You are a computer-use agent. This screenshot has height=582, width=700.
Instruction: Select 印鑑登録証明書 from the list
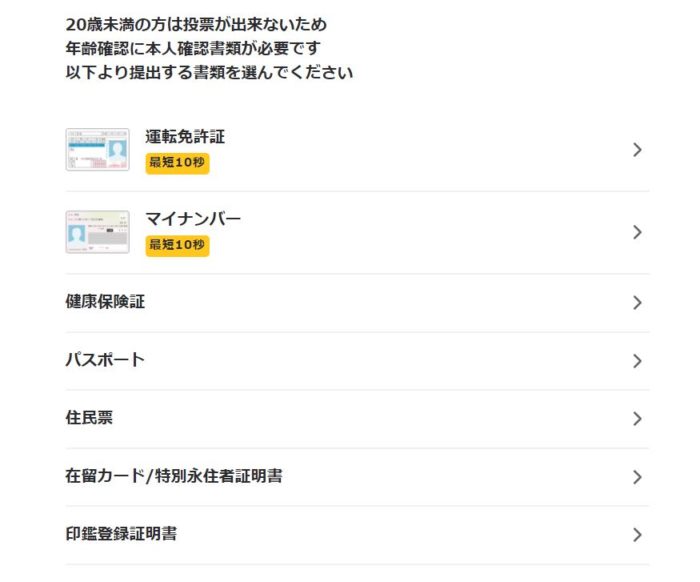click(x=357, y=535)
